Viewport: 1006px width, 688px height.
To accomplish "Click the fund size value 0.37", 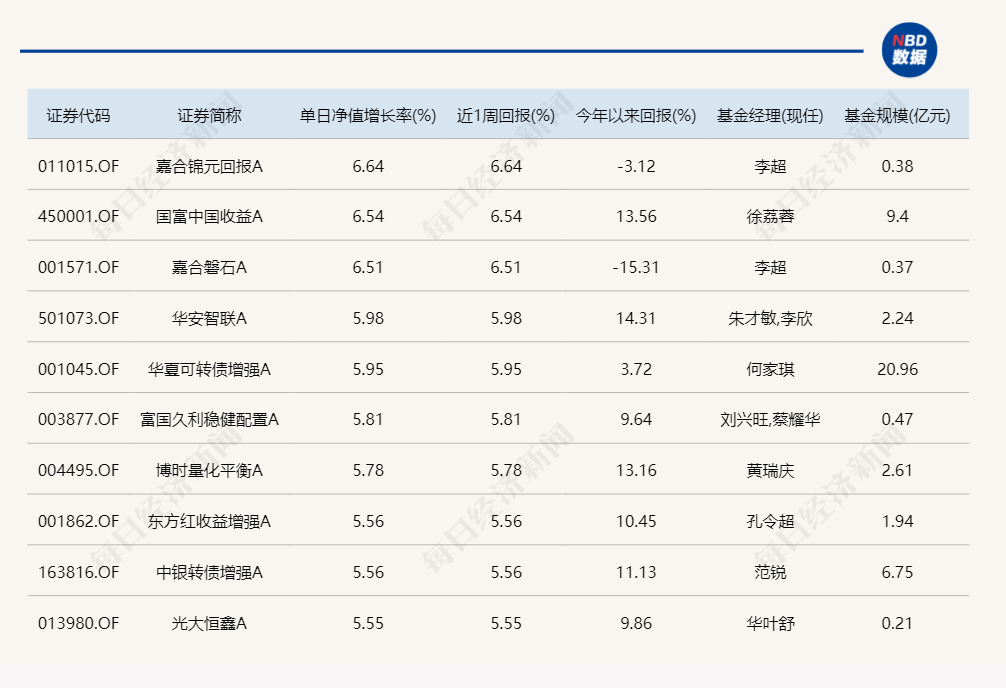I will 897,267.
